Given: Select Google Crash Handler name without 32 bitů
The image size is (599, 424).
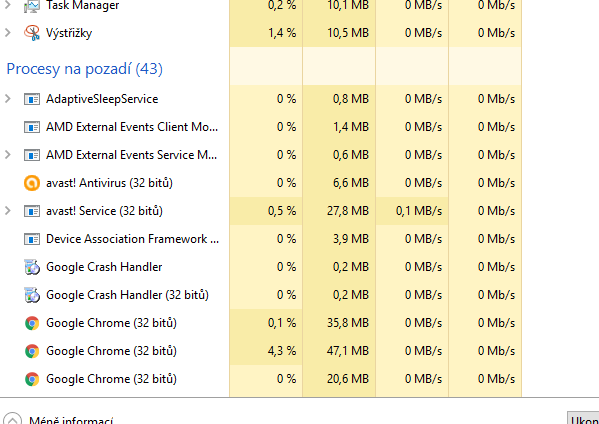Looking at the screenshot, I should point(104,267).
